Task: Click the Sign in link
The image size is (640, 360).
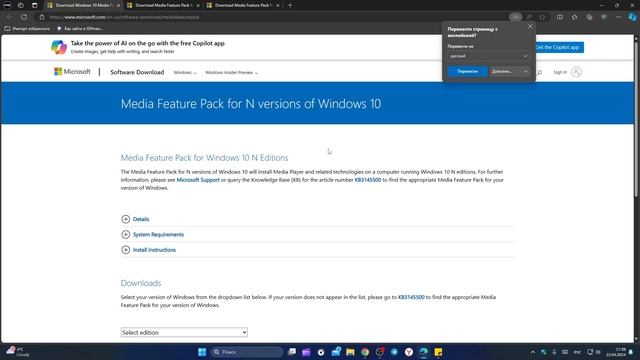Action: pos(560,72)
